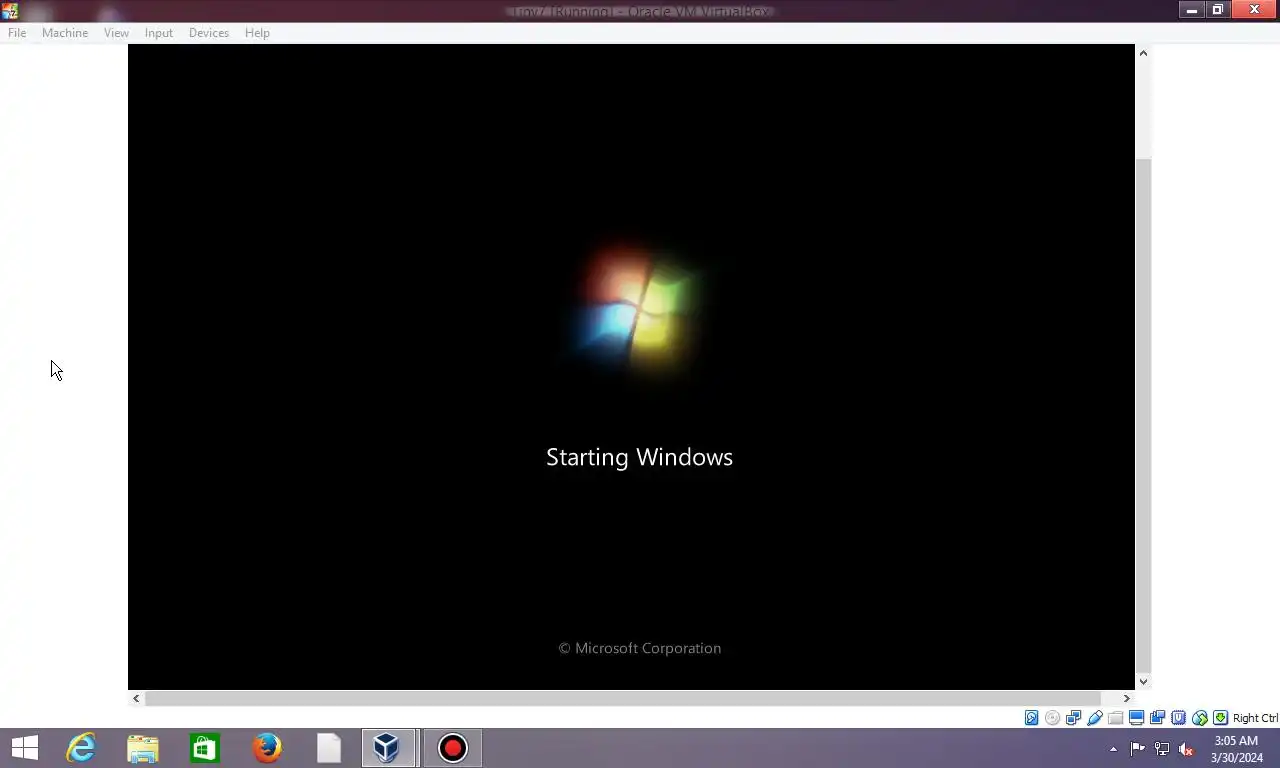Open the blank document taskbar icon

coord(329,748)
